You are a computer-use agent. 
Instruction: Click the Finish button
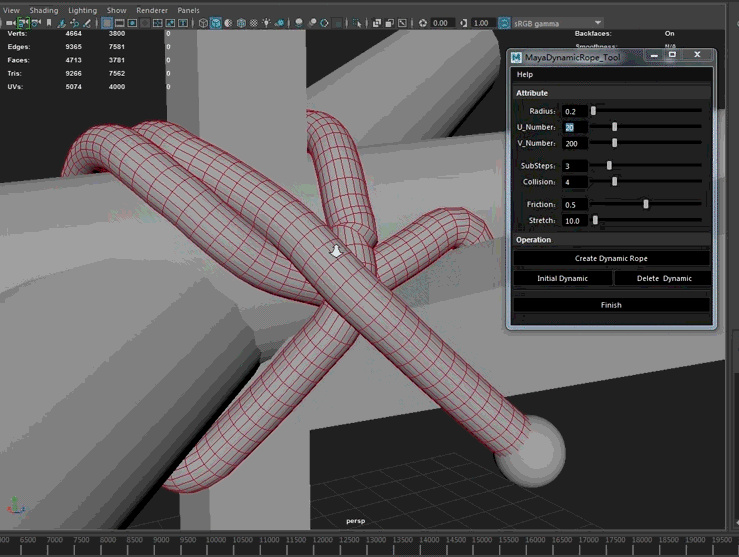pyautogui.click(x=611, y=305)
